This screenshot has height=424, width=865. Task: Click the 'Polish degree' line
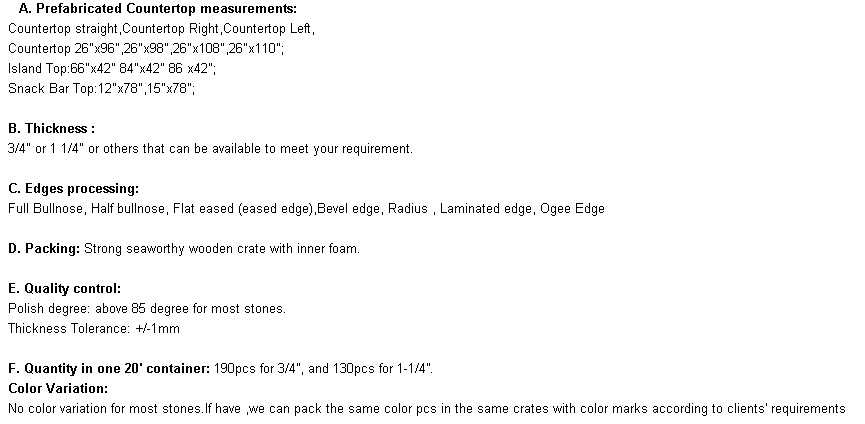pos(147,308)
